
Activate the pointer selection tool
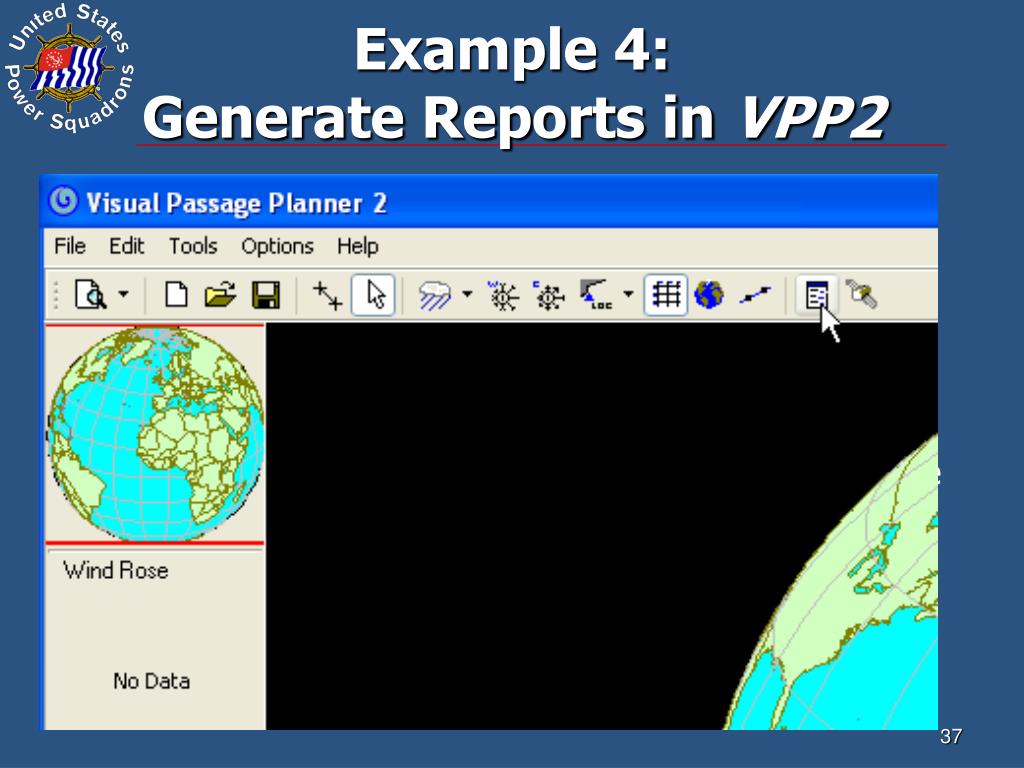coord(374,295)
